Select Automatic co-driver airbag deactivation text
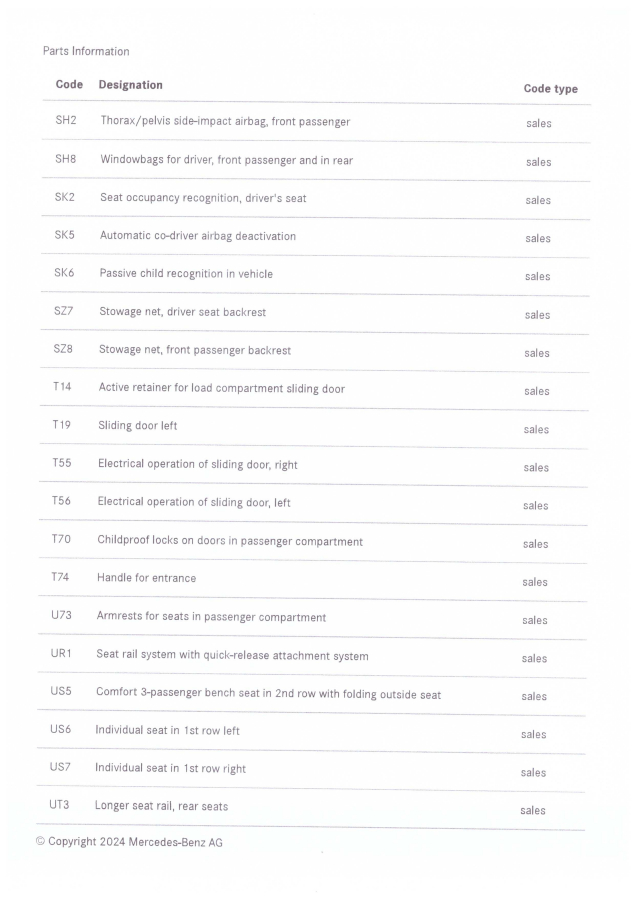The width and height of the screenshot is (635, 900). click(198, 236)
